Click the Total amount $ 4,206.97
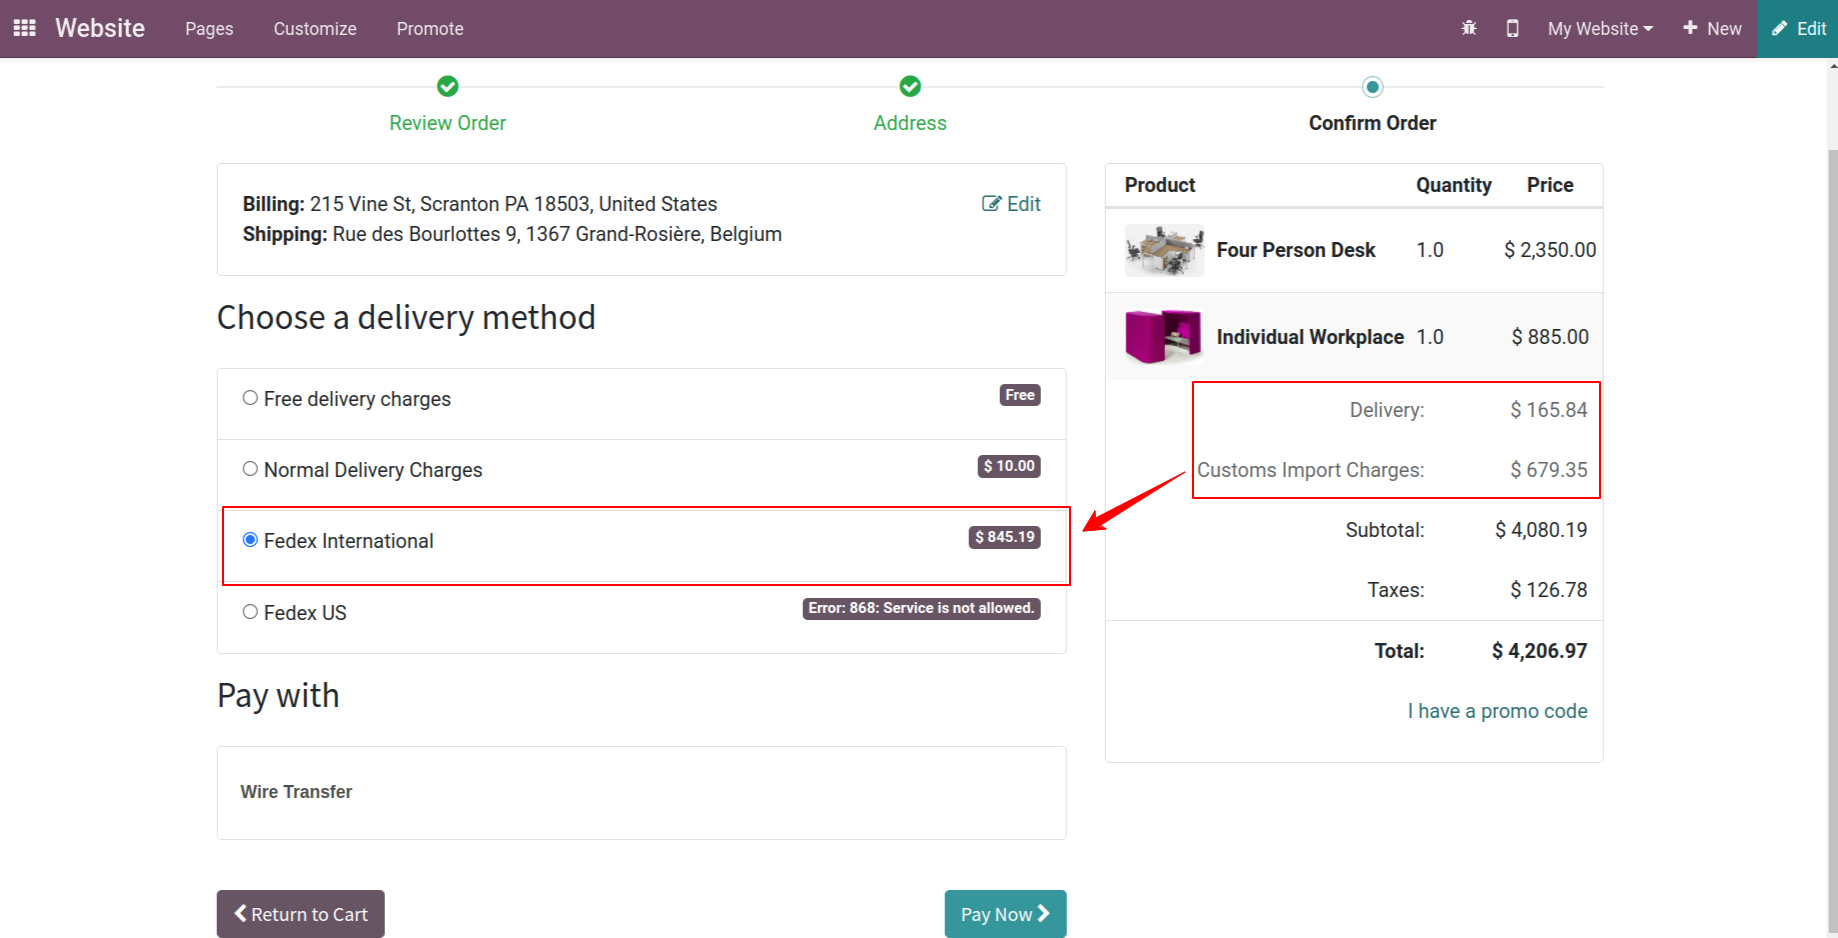 (1539, 651)
